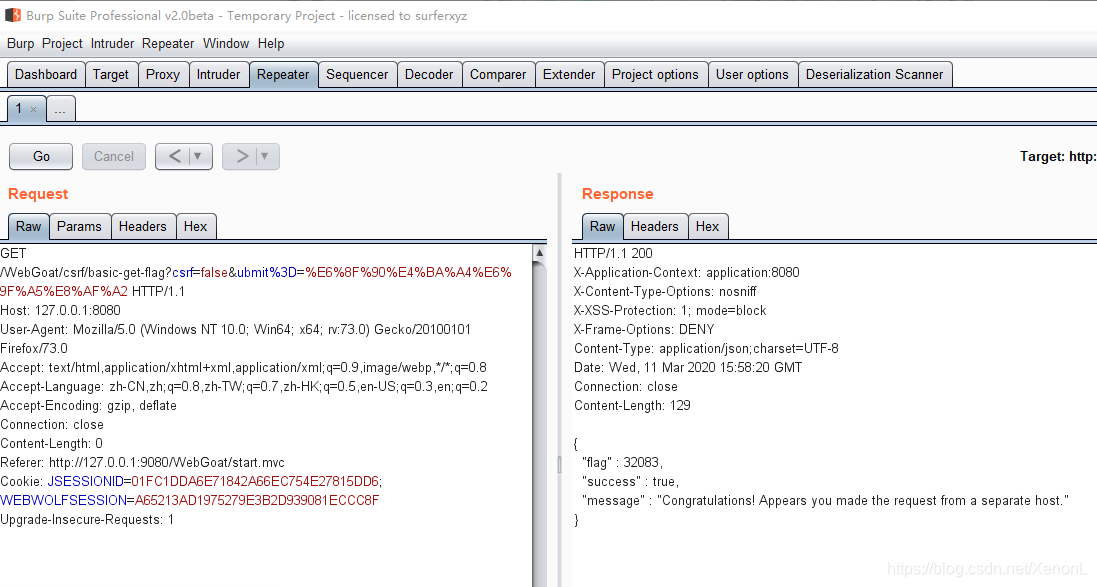Open the back history dropdown arrow

pyautogui.click(x=198, y=156)
